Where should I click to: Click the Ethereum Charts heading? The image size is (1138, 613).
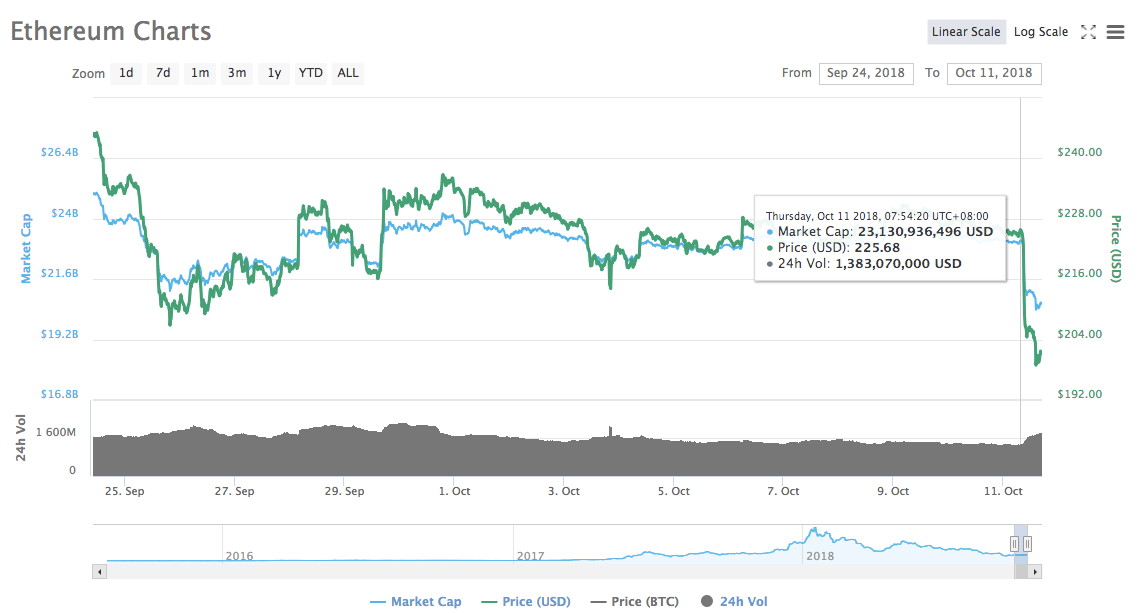tap(111, 31)
